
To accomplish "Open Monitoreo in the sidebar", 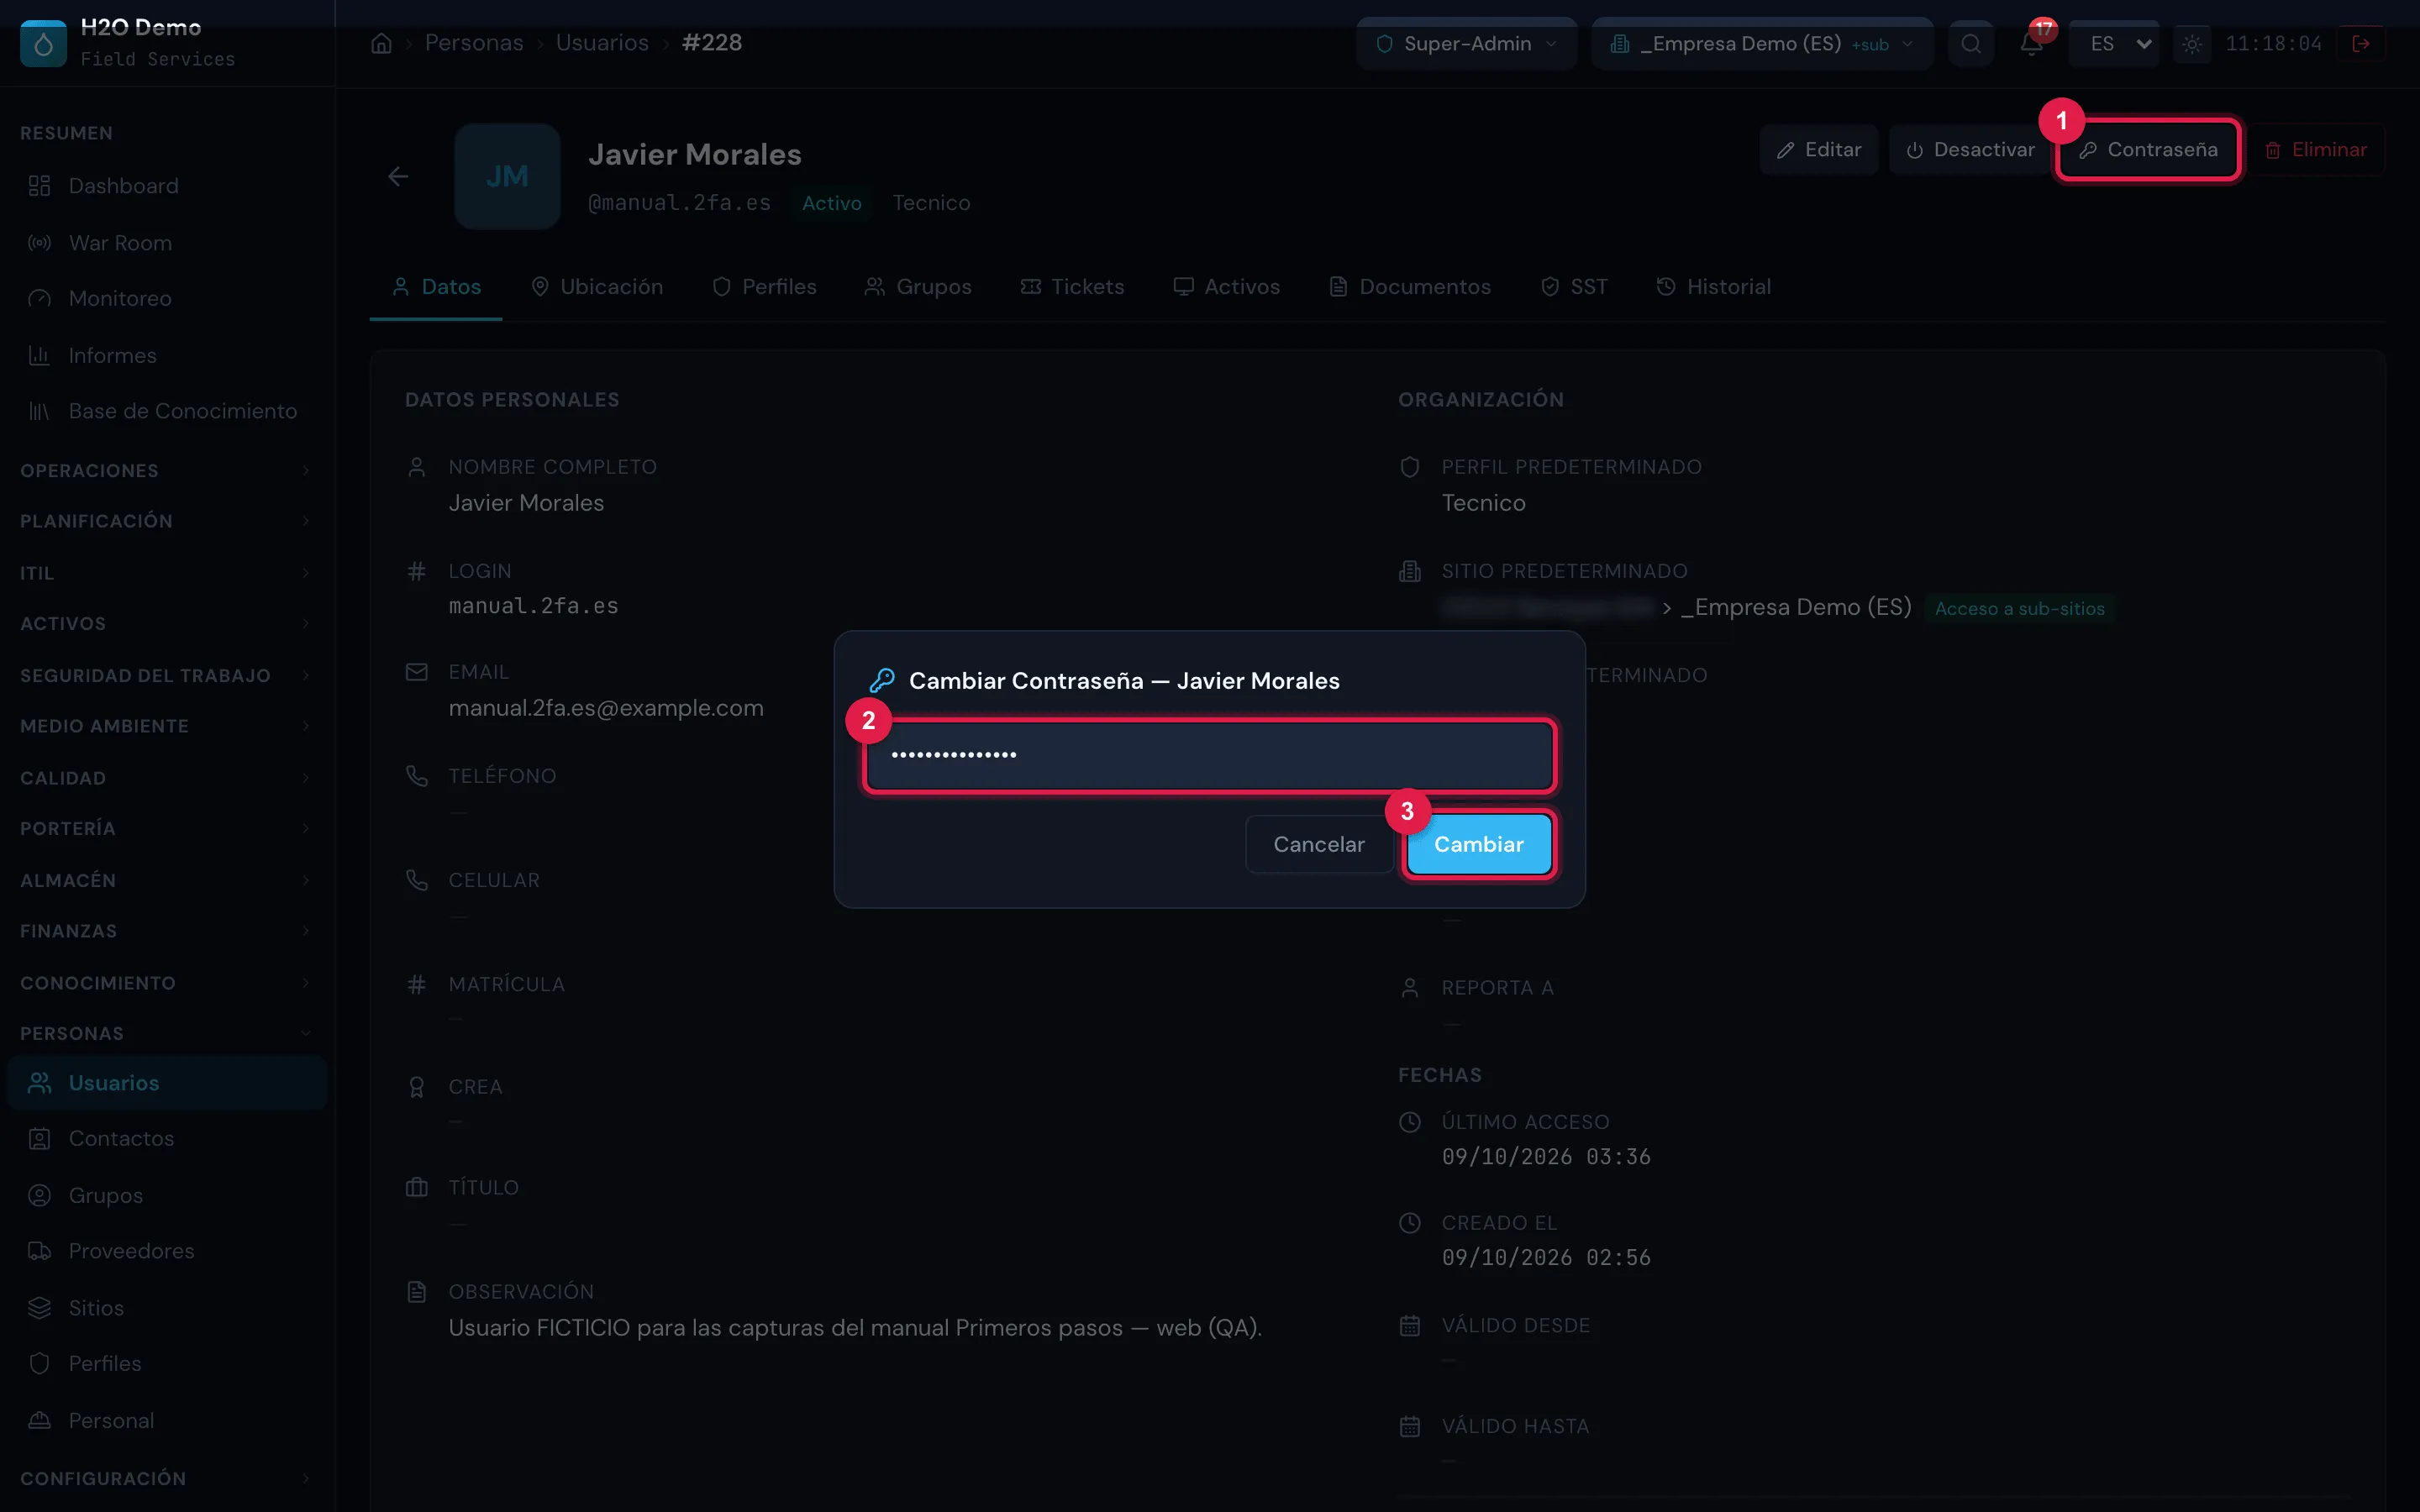I will [166, 298].
